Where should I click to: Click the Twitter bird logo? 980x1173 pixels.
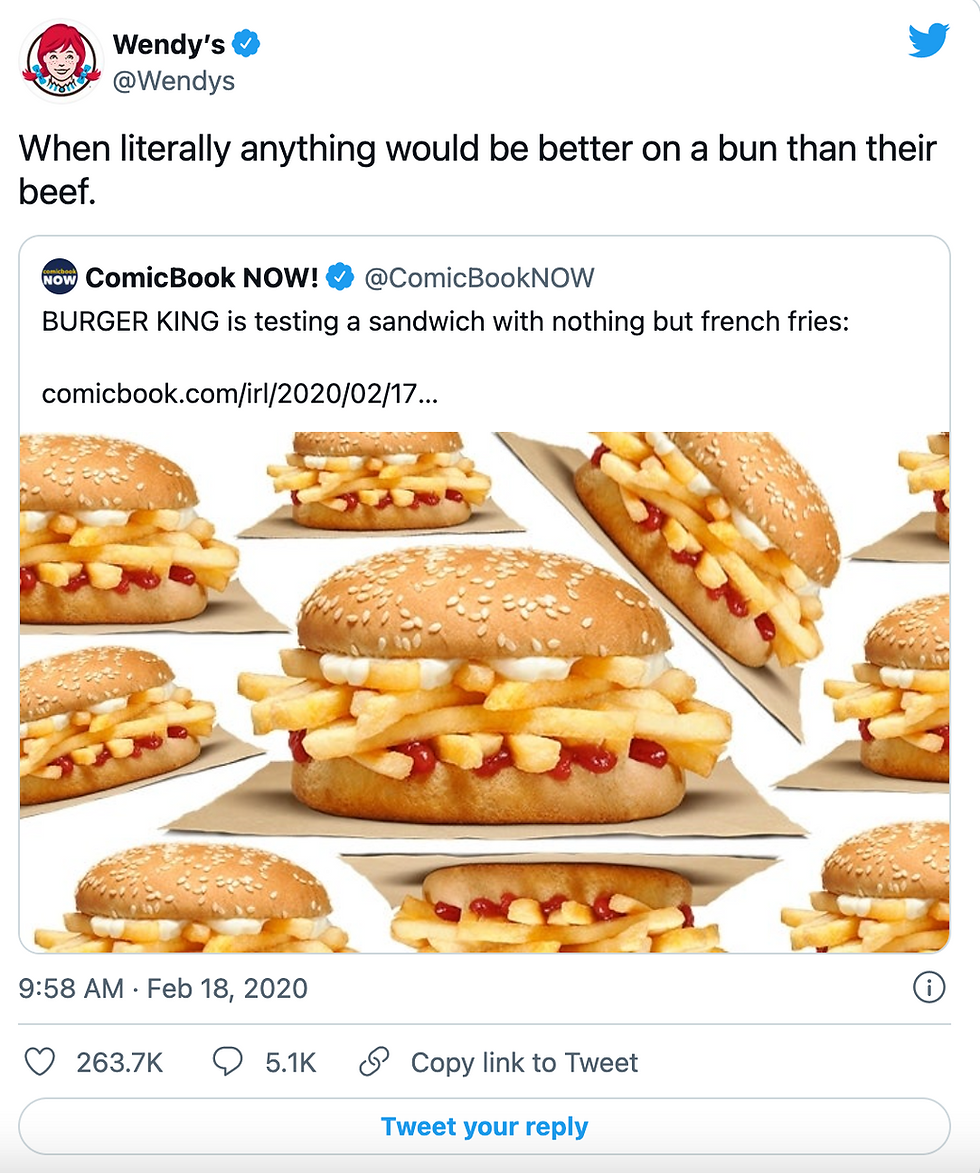pos(929,40)
